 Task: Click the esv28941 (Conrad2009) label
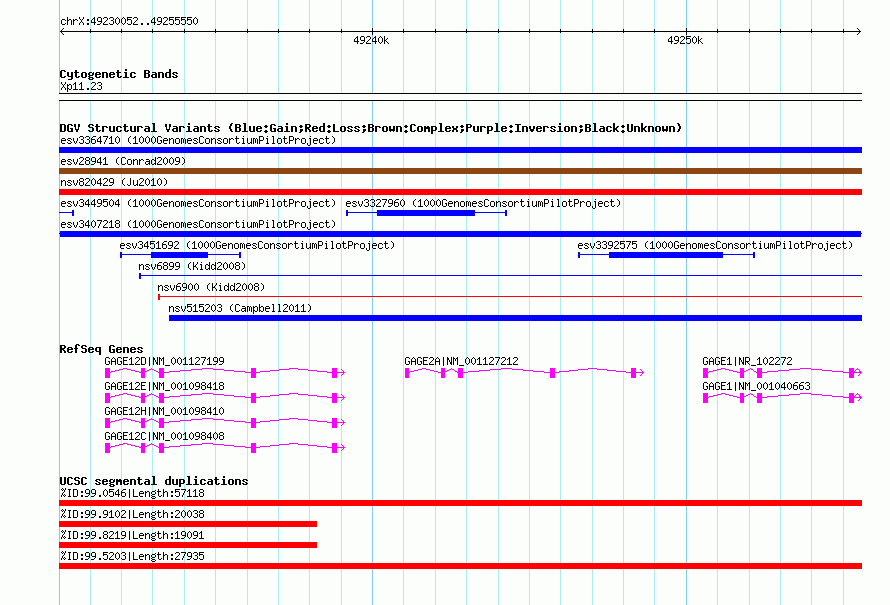[123, 161]
